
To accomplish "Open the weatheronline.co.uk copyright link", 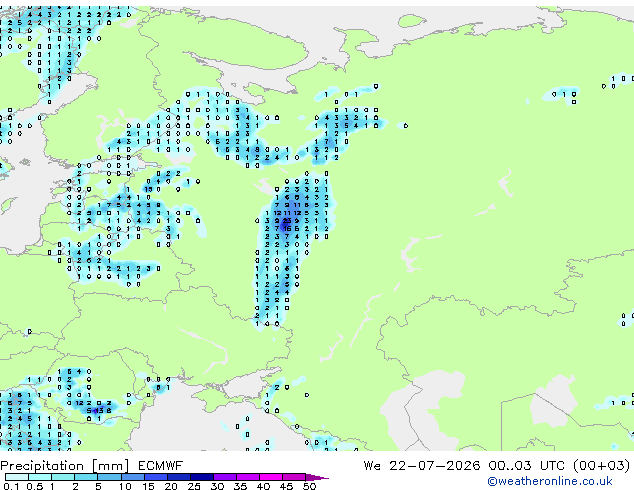I will [550, 481].
